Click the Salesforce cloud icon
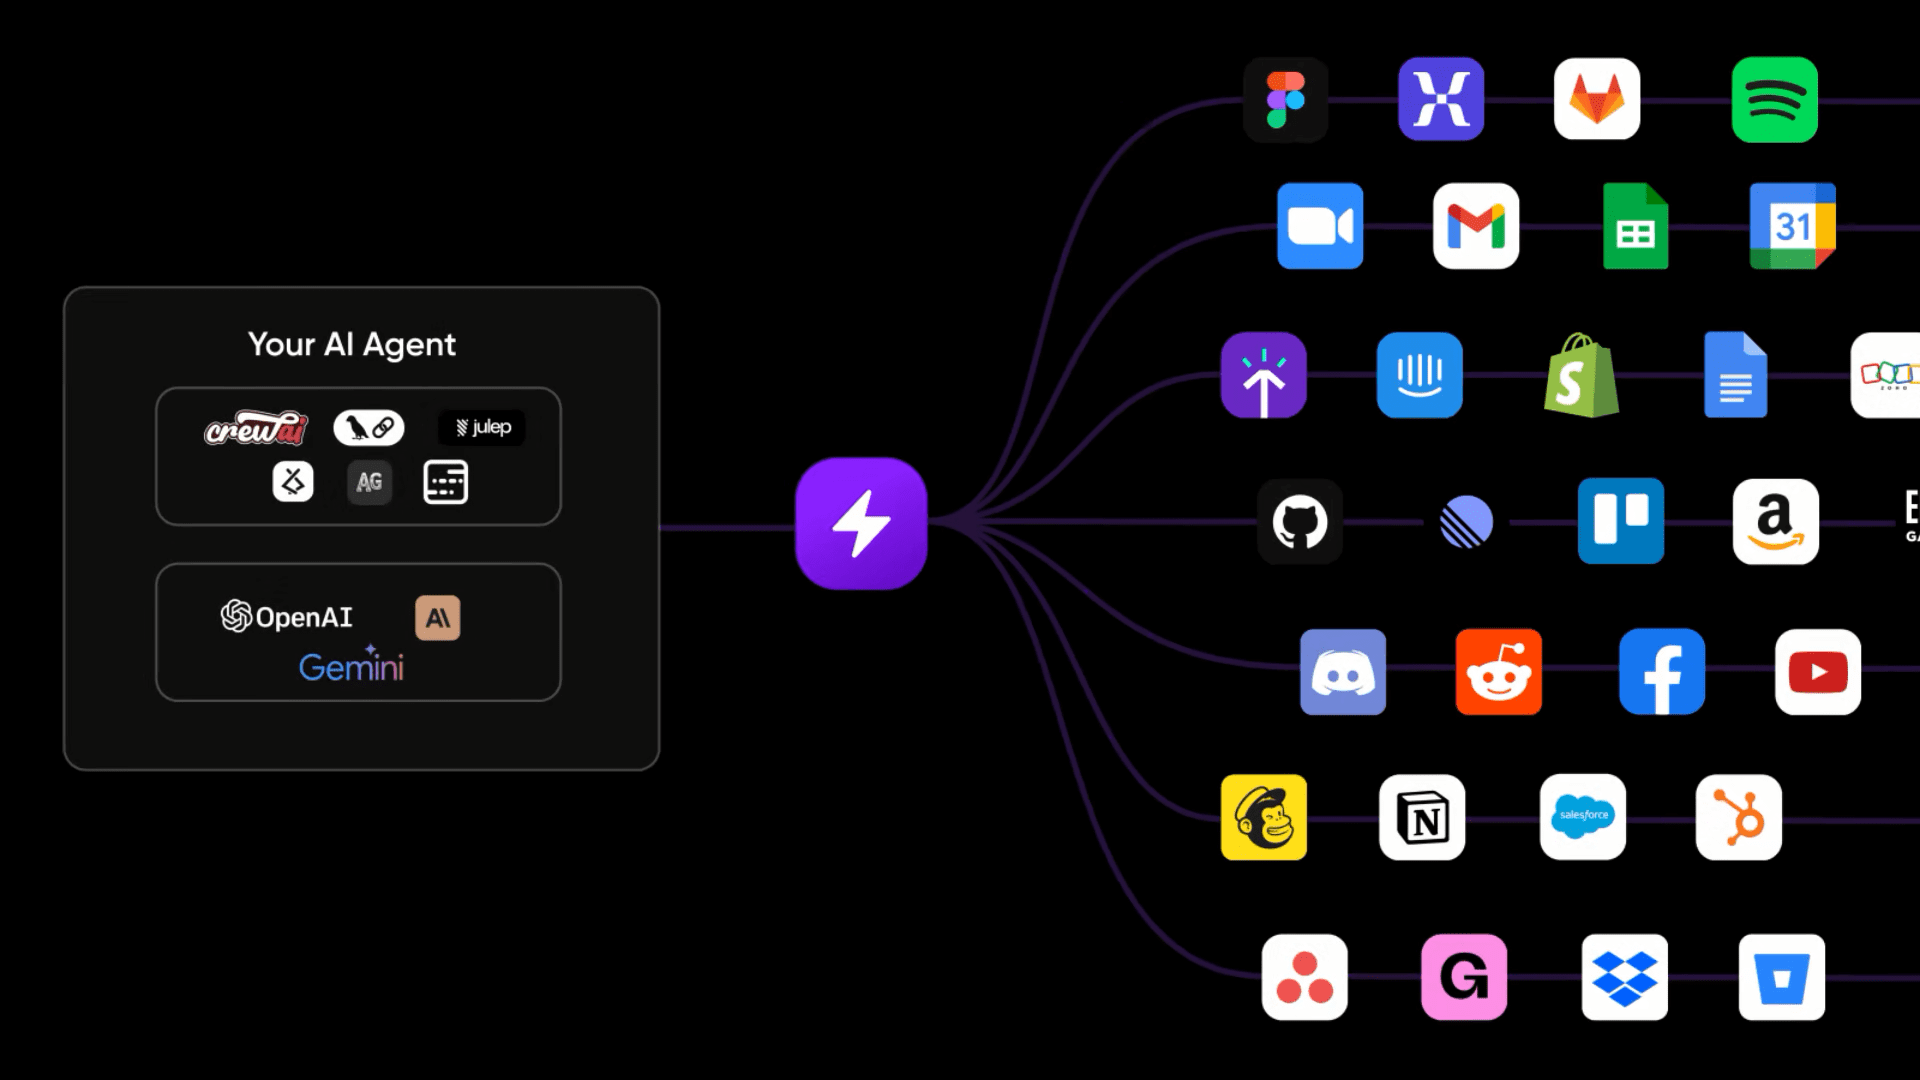 [1583, 817]
